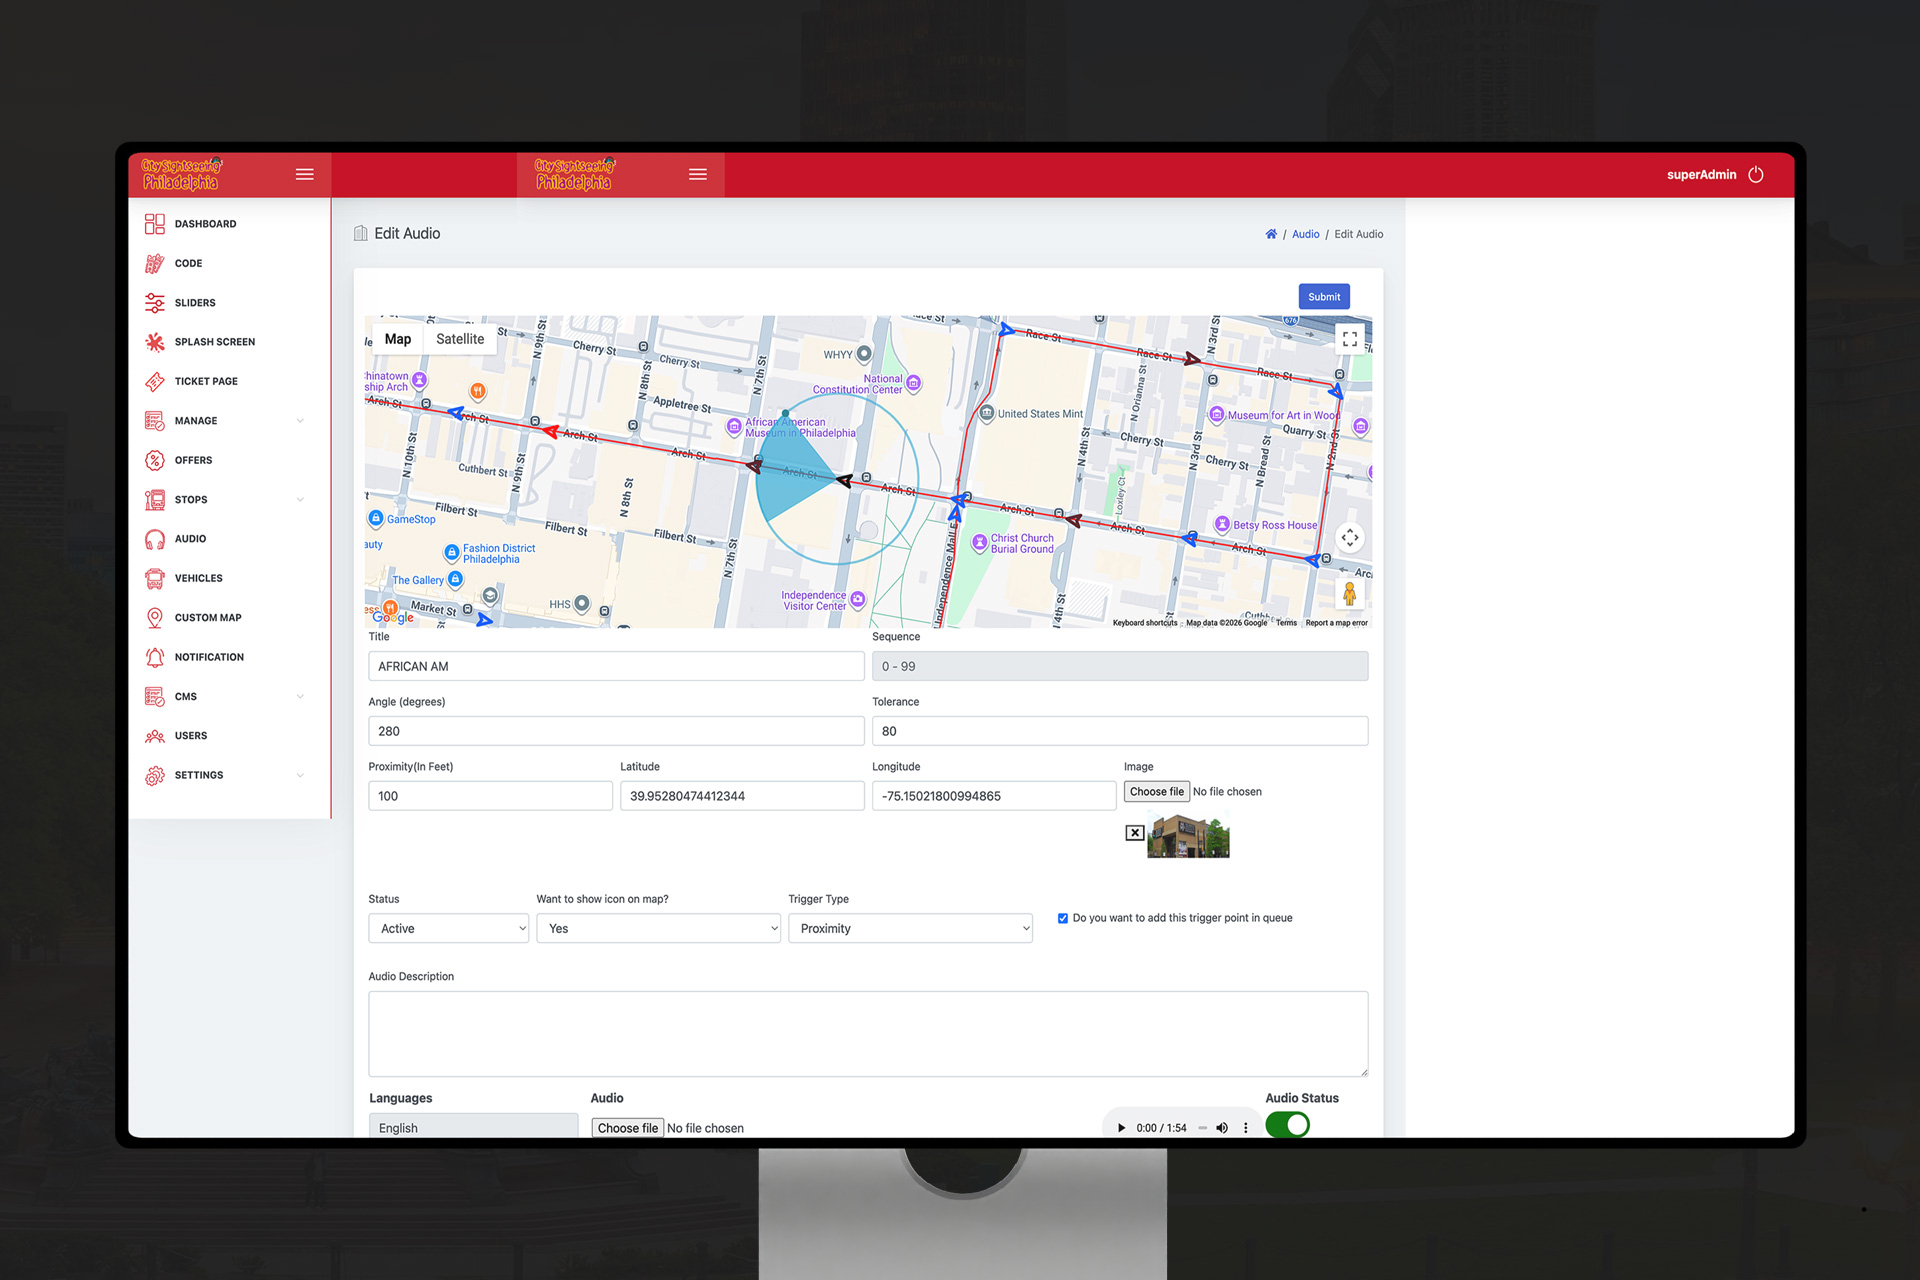
Task: Uncheck add trigger point in queue
Action: [x=1063, y=918]
